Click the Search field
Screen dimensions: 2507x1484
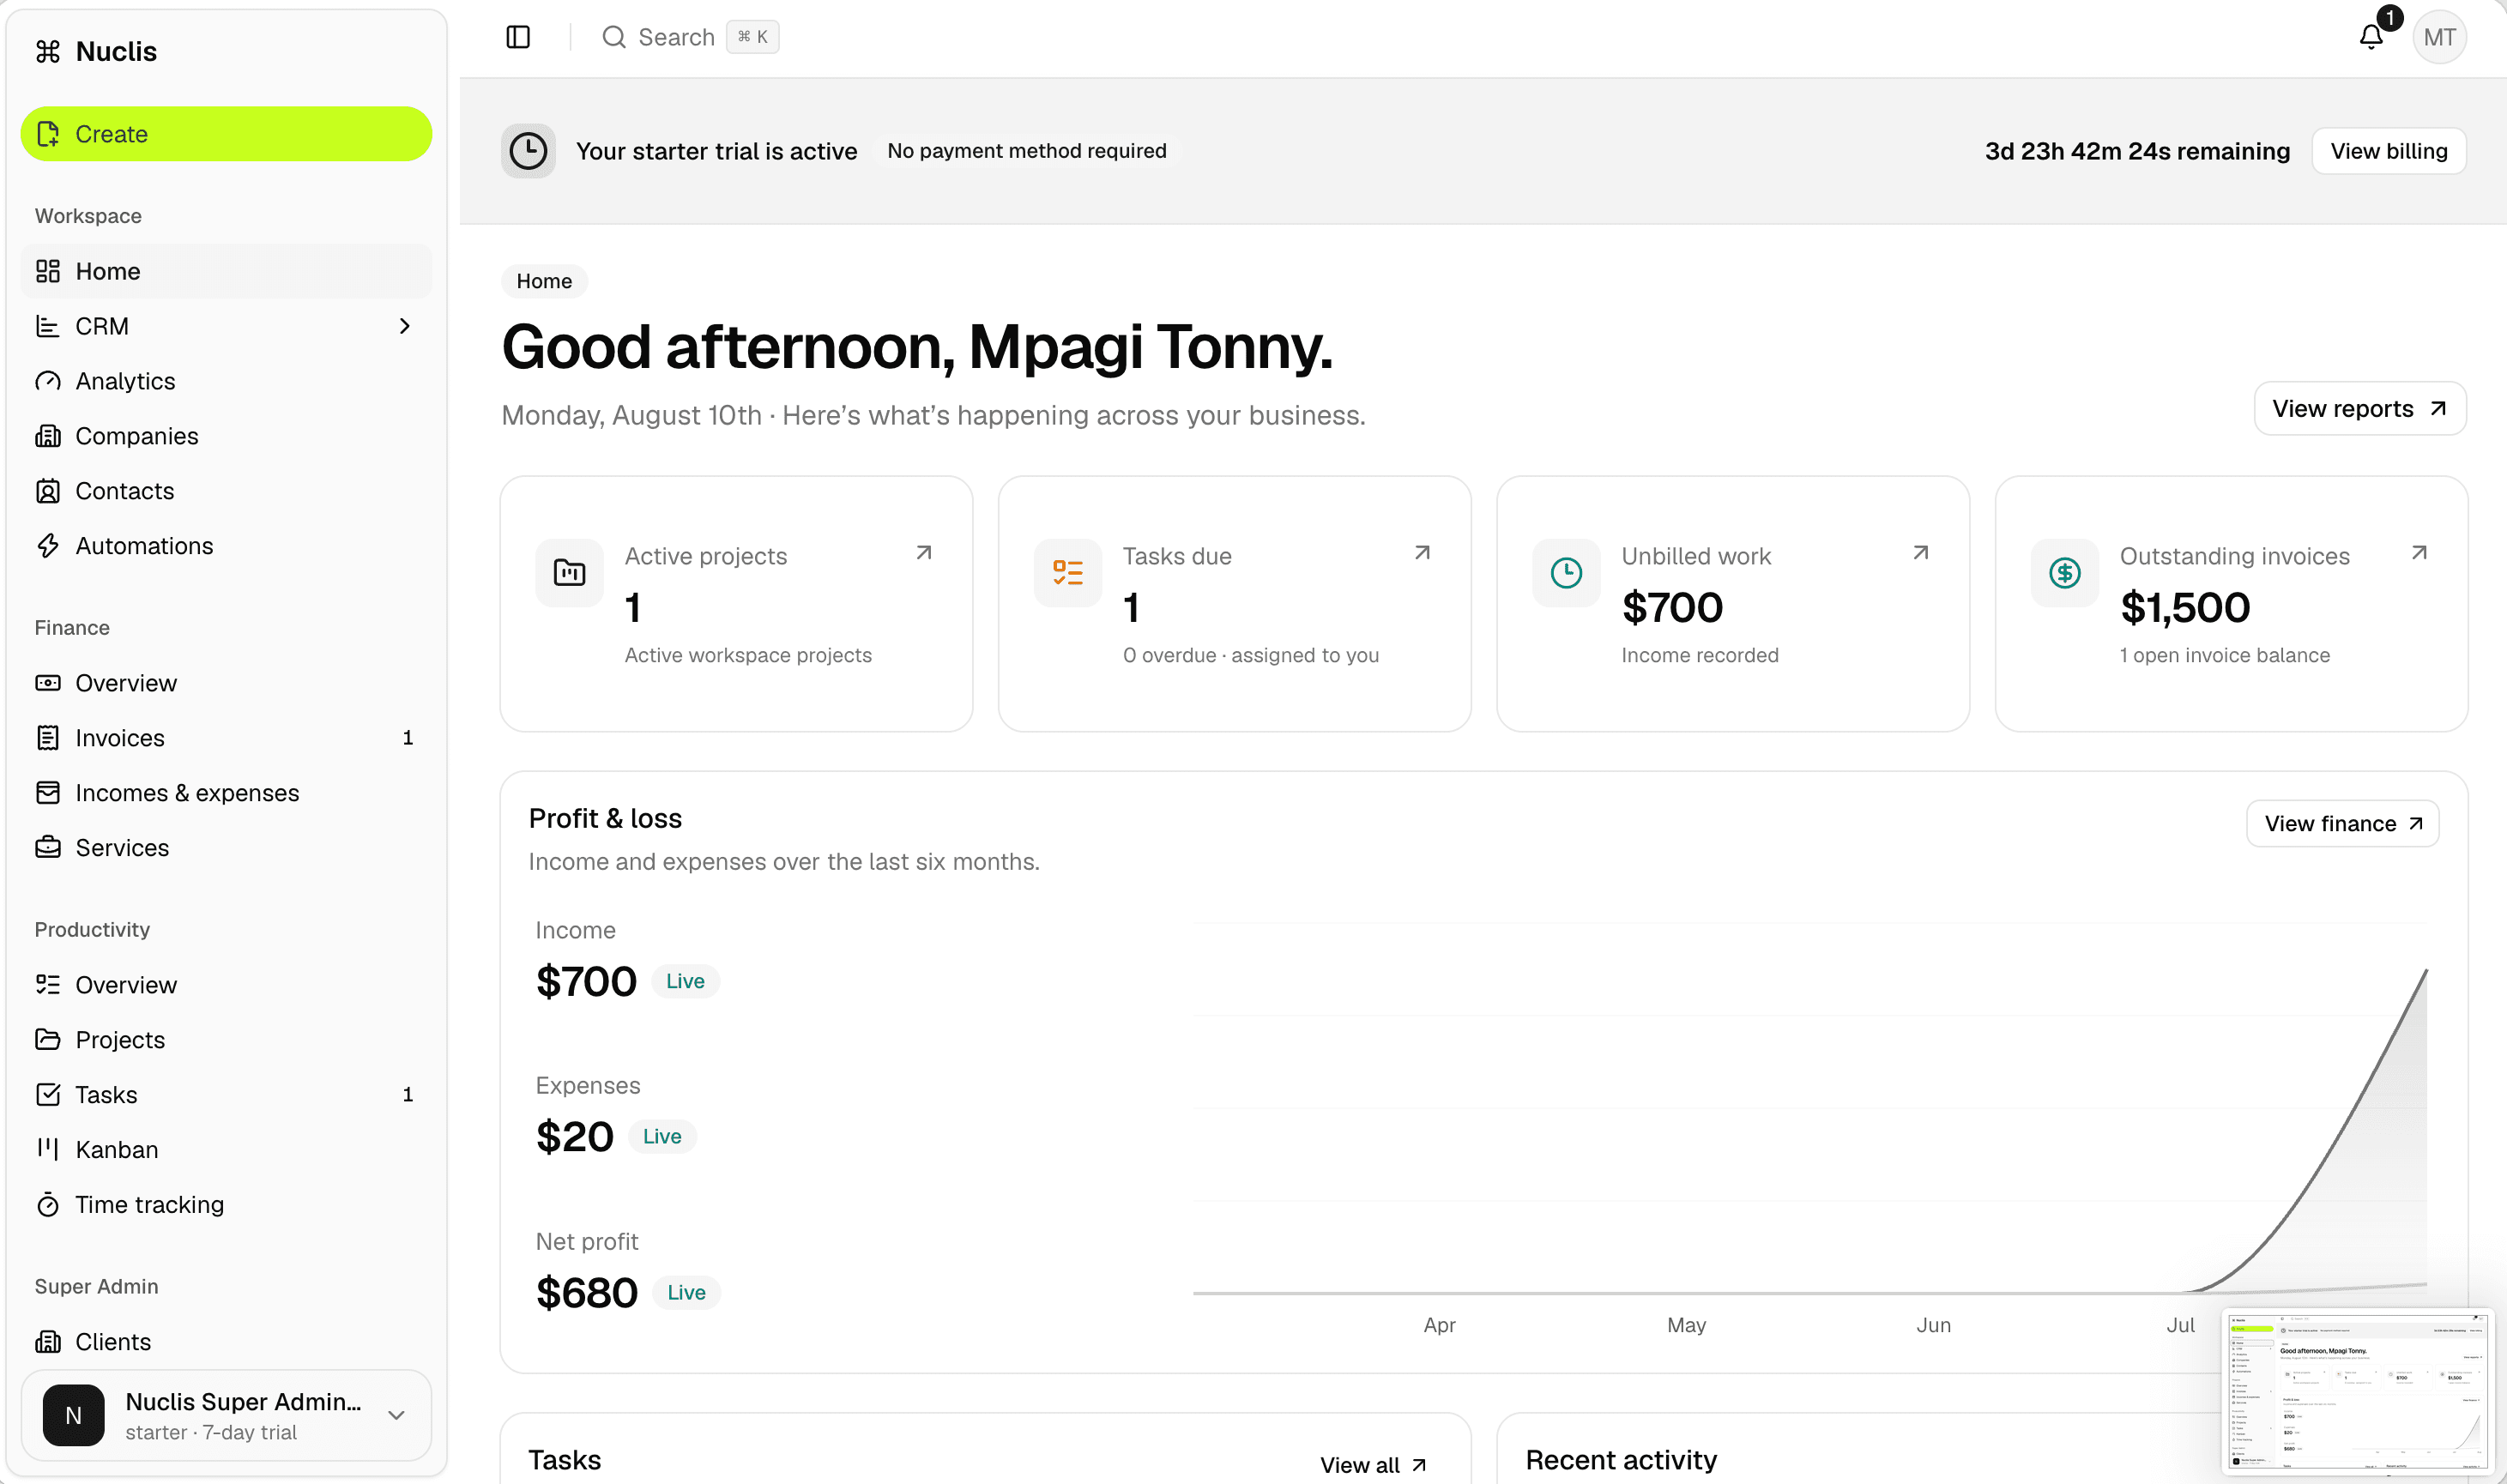[x=690, y=37]
